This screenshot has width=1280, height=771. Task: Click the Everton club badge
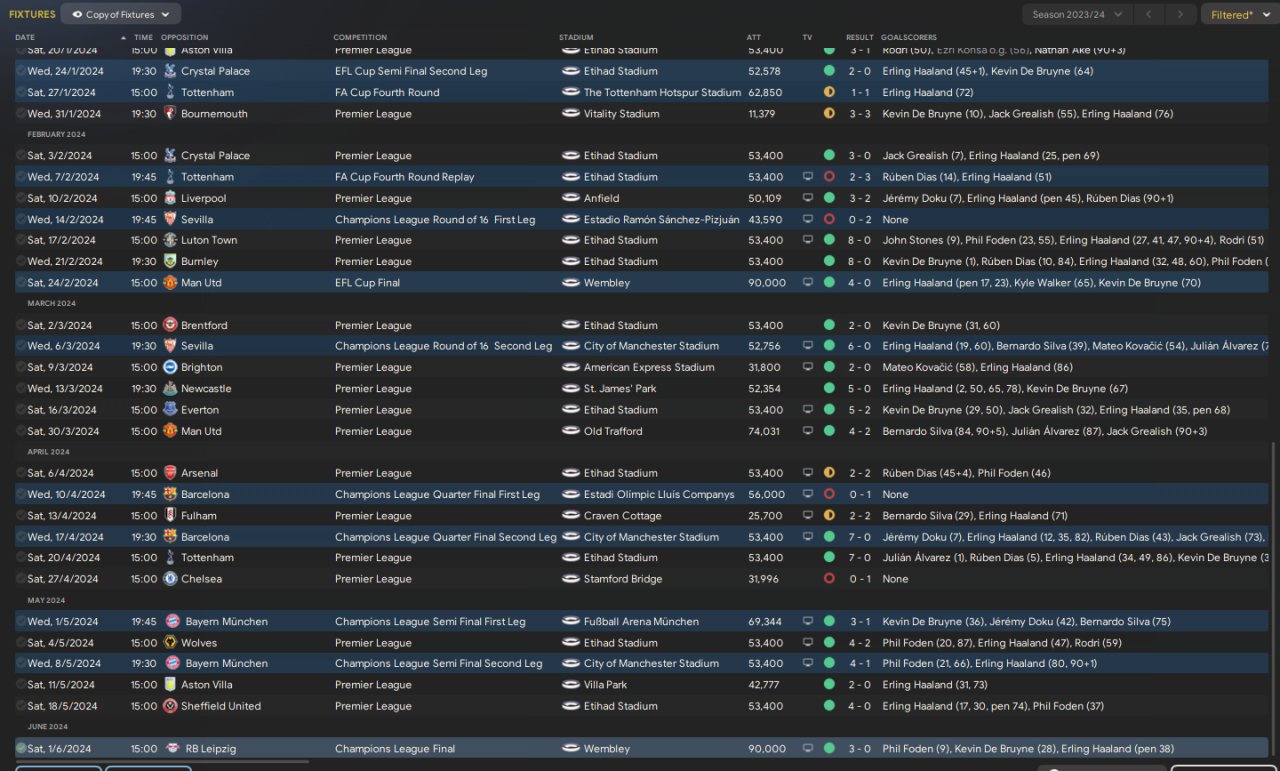(x=170, y=410)
